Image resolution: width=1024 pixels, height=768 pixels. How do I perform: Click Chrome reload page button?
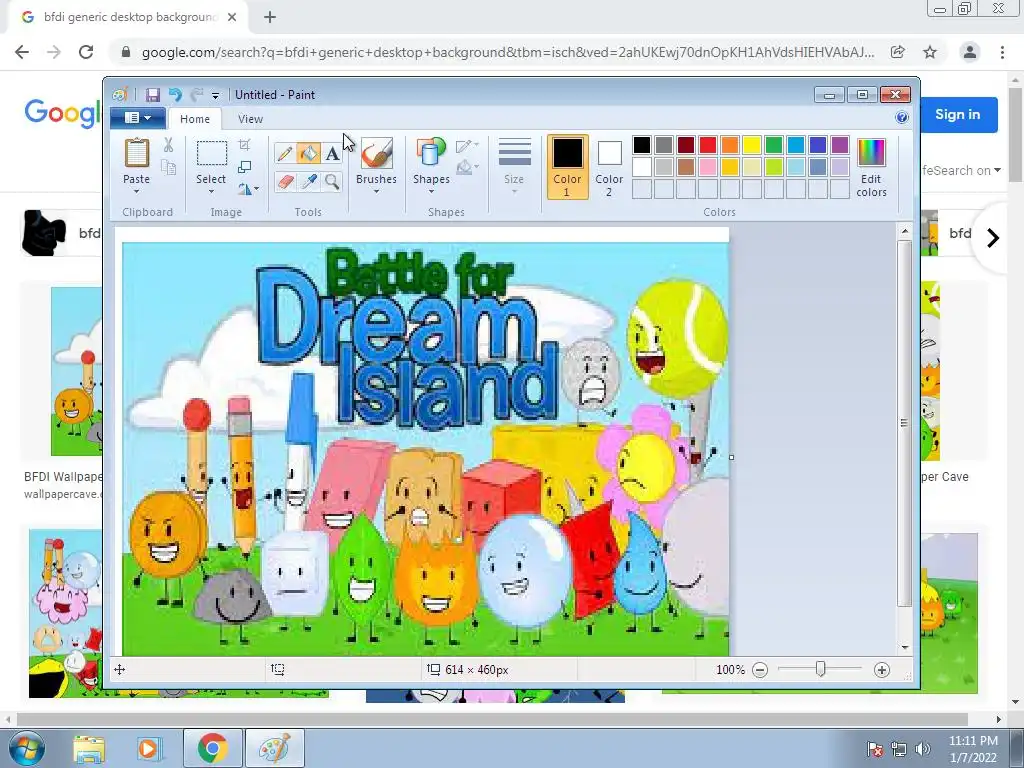pyautogui.click(x=86, y=52)
